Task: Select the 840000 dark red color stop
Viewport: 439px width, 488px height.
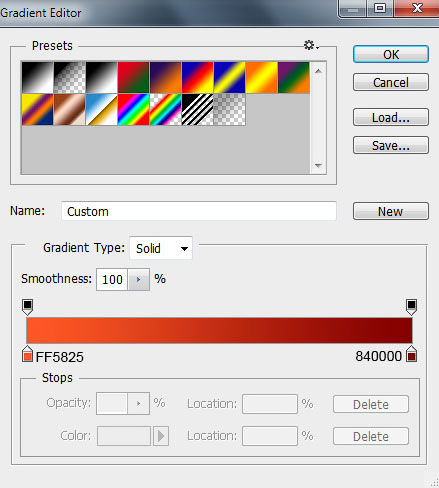Action: tap(412, 354)
